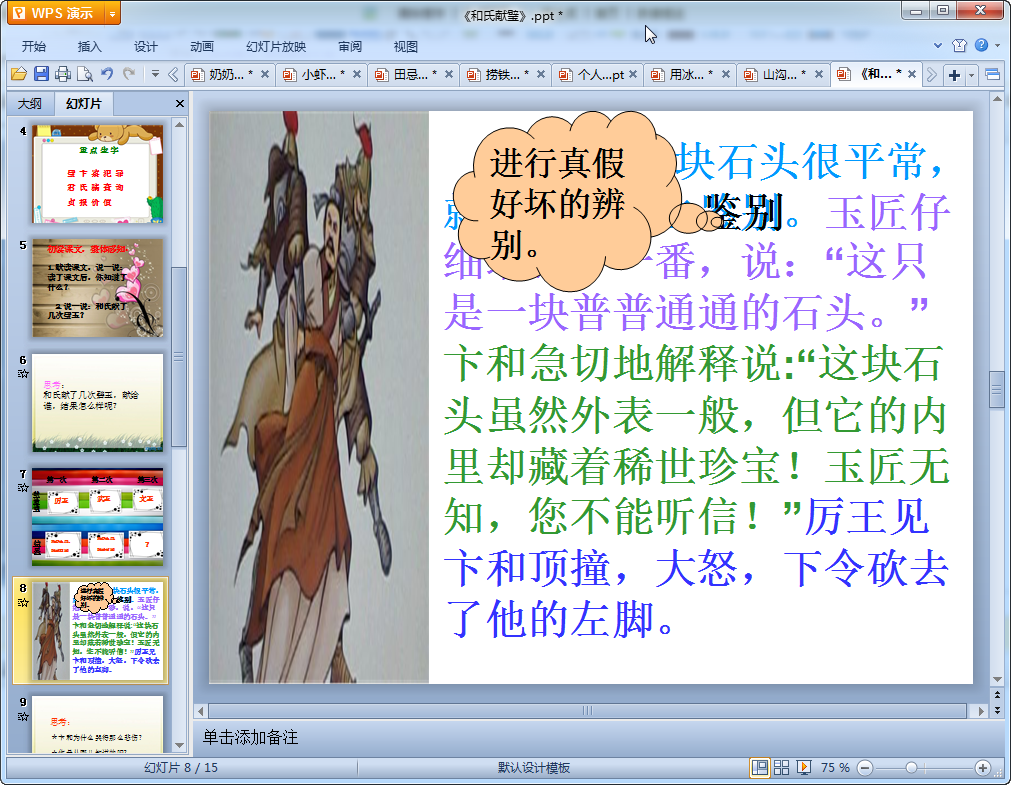The height and width of the screenshot is (785, 1011).
Task: Select slide 5 thumbnail 初读课文
Action: click(x=97, y=288)
